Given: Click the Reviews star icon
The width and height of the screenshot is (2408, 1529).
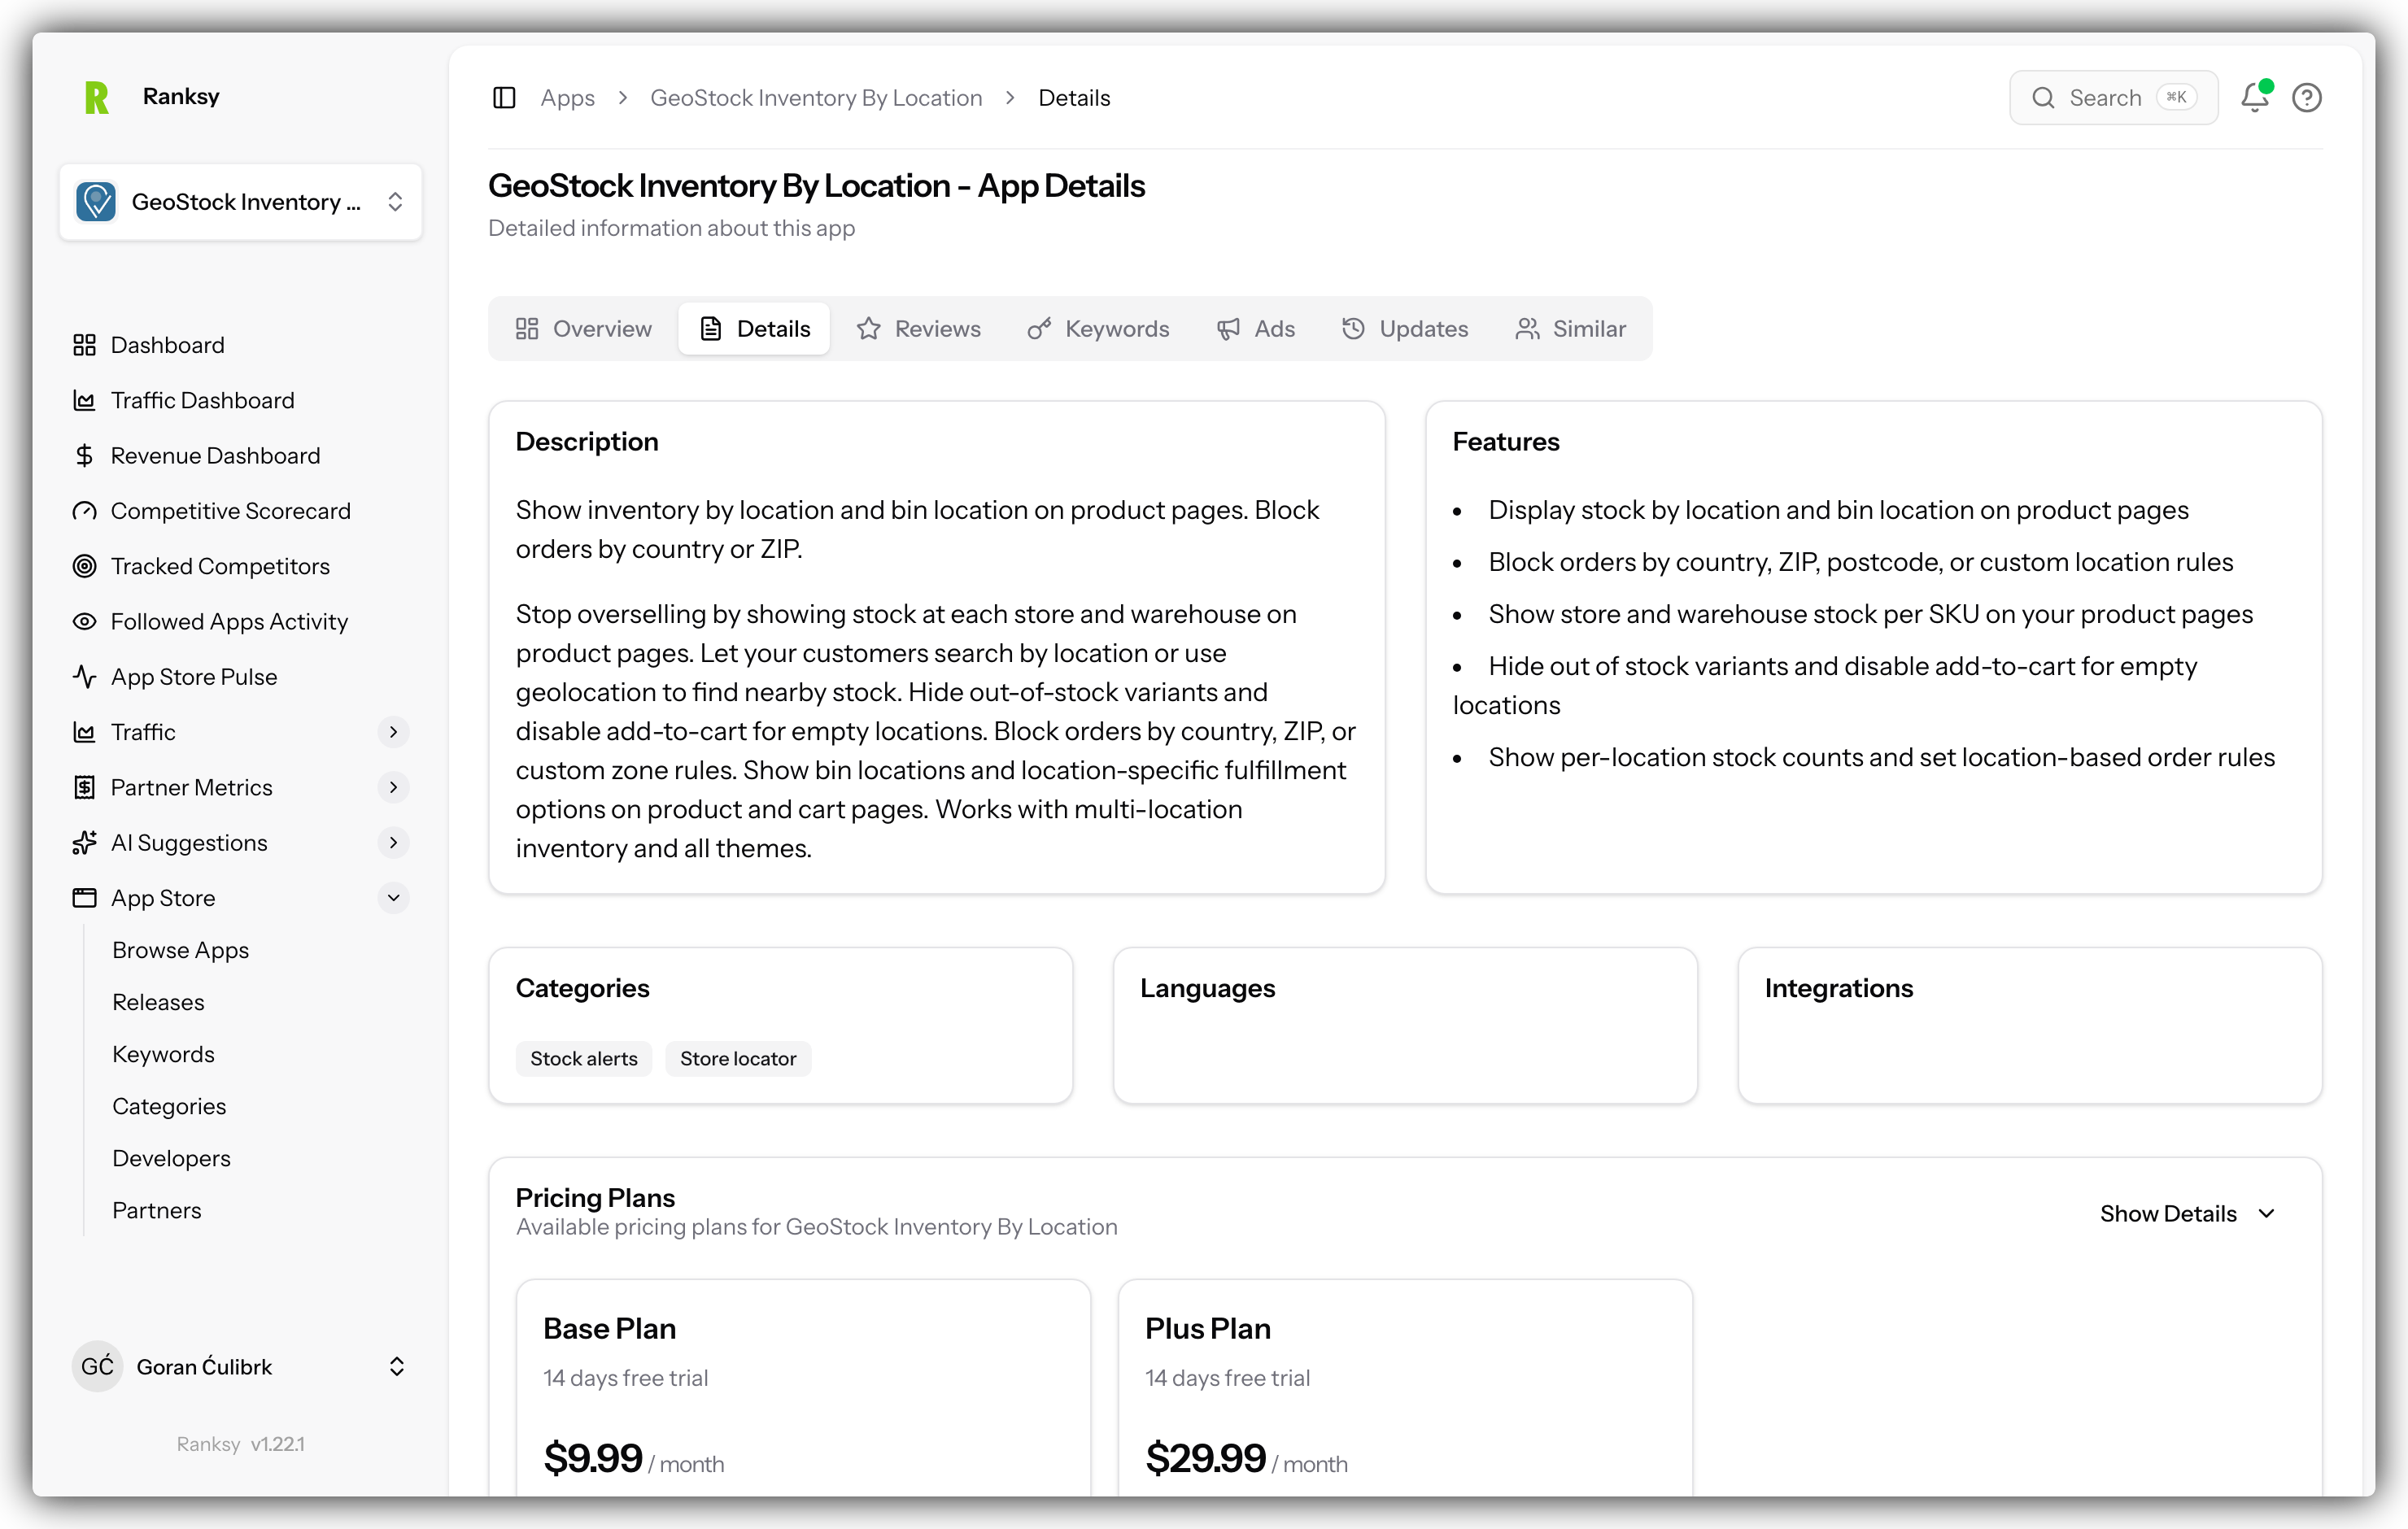Looking at the screenshot, I should [x=868, y=329].
